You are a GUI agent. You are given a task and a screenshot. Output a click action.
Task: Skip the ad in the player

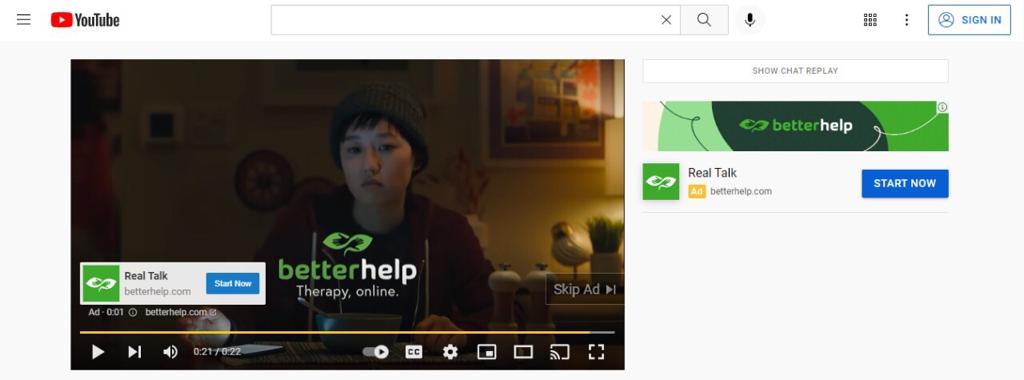[x=584, y=289]
